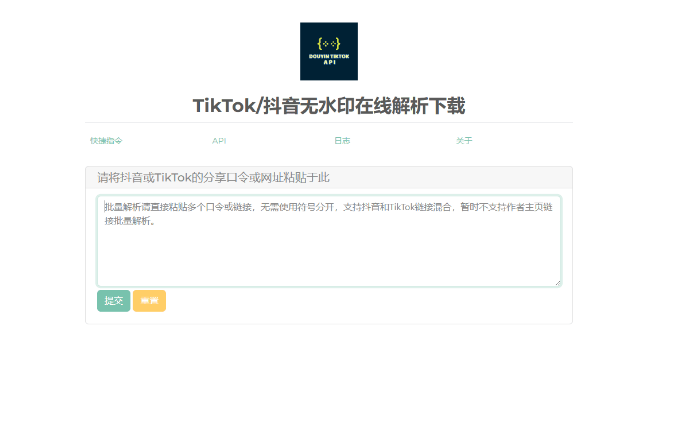This screenshot has width=684, height=426.
Task: Open the 快捷指令 link
Action: click(105, 141)
